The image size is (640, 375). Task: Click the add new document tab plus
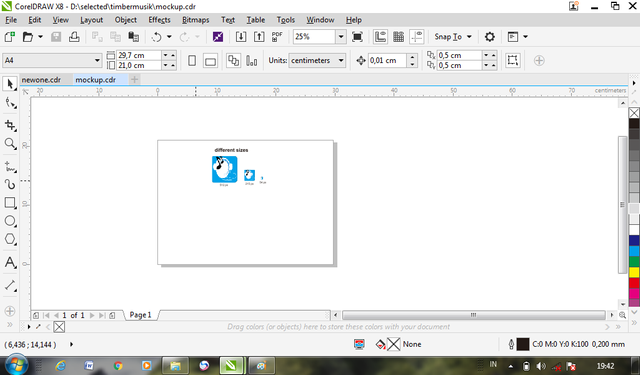click(x=134, y=80)
